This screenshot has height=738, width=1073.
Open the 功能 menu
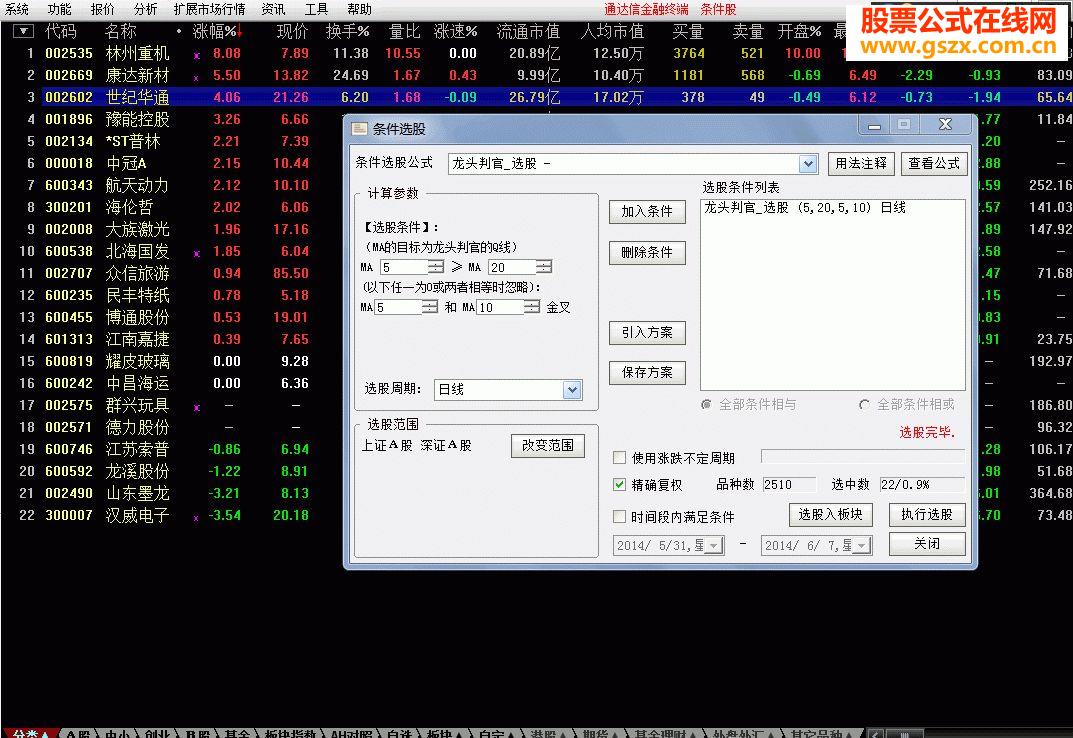60,9
